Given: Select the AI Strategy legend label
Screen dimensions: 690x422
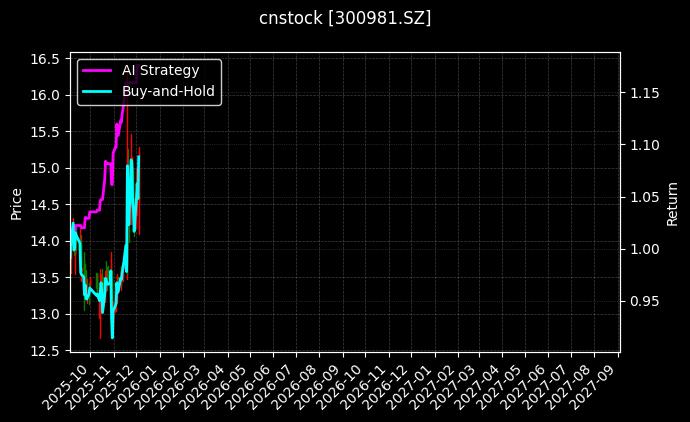Looking at the screenshot, I should [161, 70].
